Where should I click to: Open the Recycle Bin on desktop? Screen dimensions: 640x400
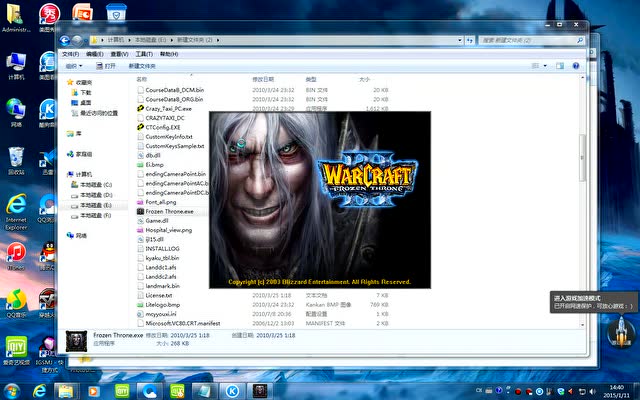[16, 158]
